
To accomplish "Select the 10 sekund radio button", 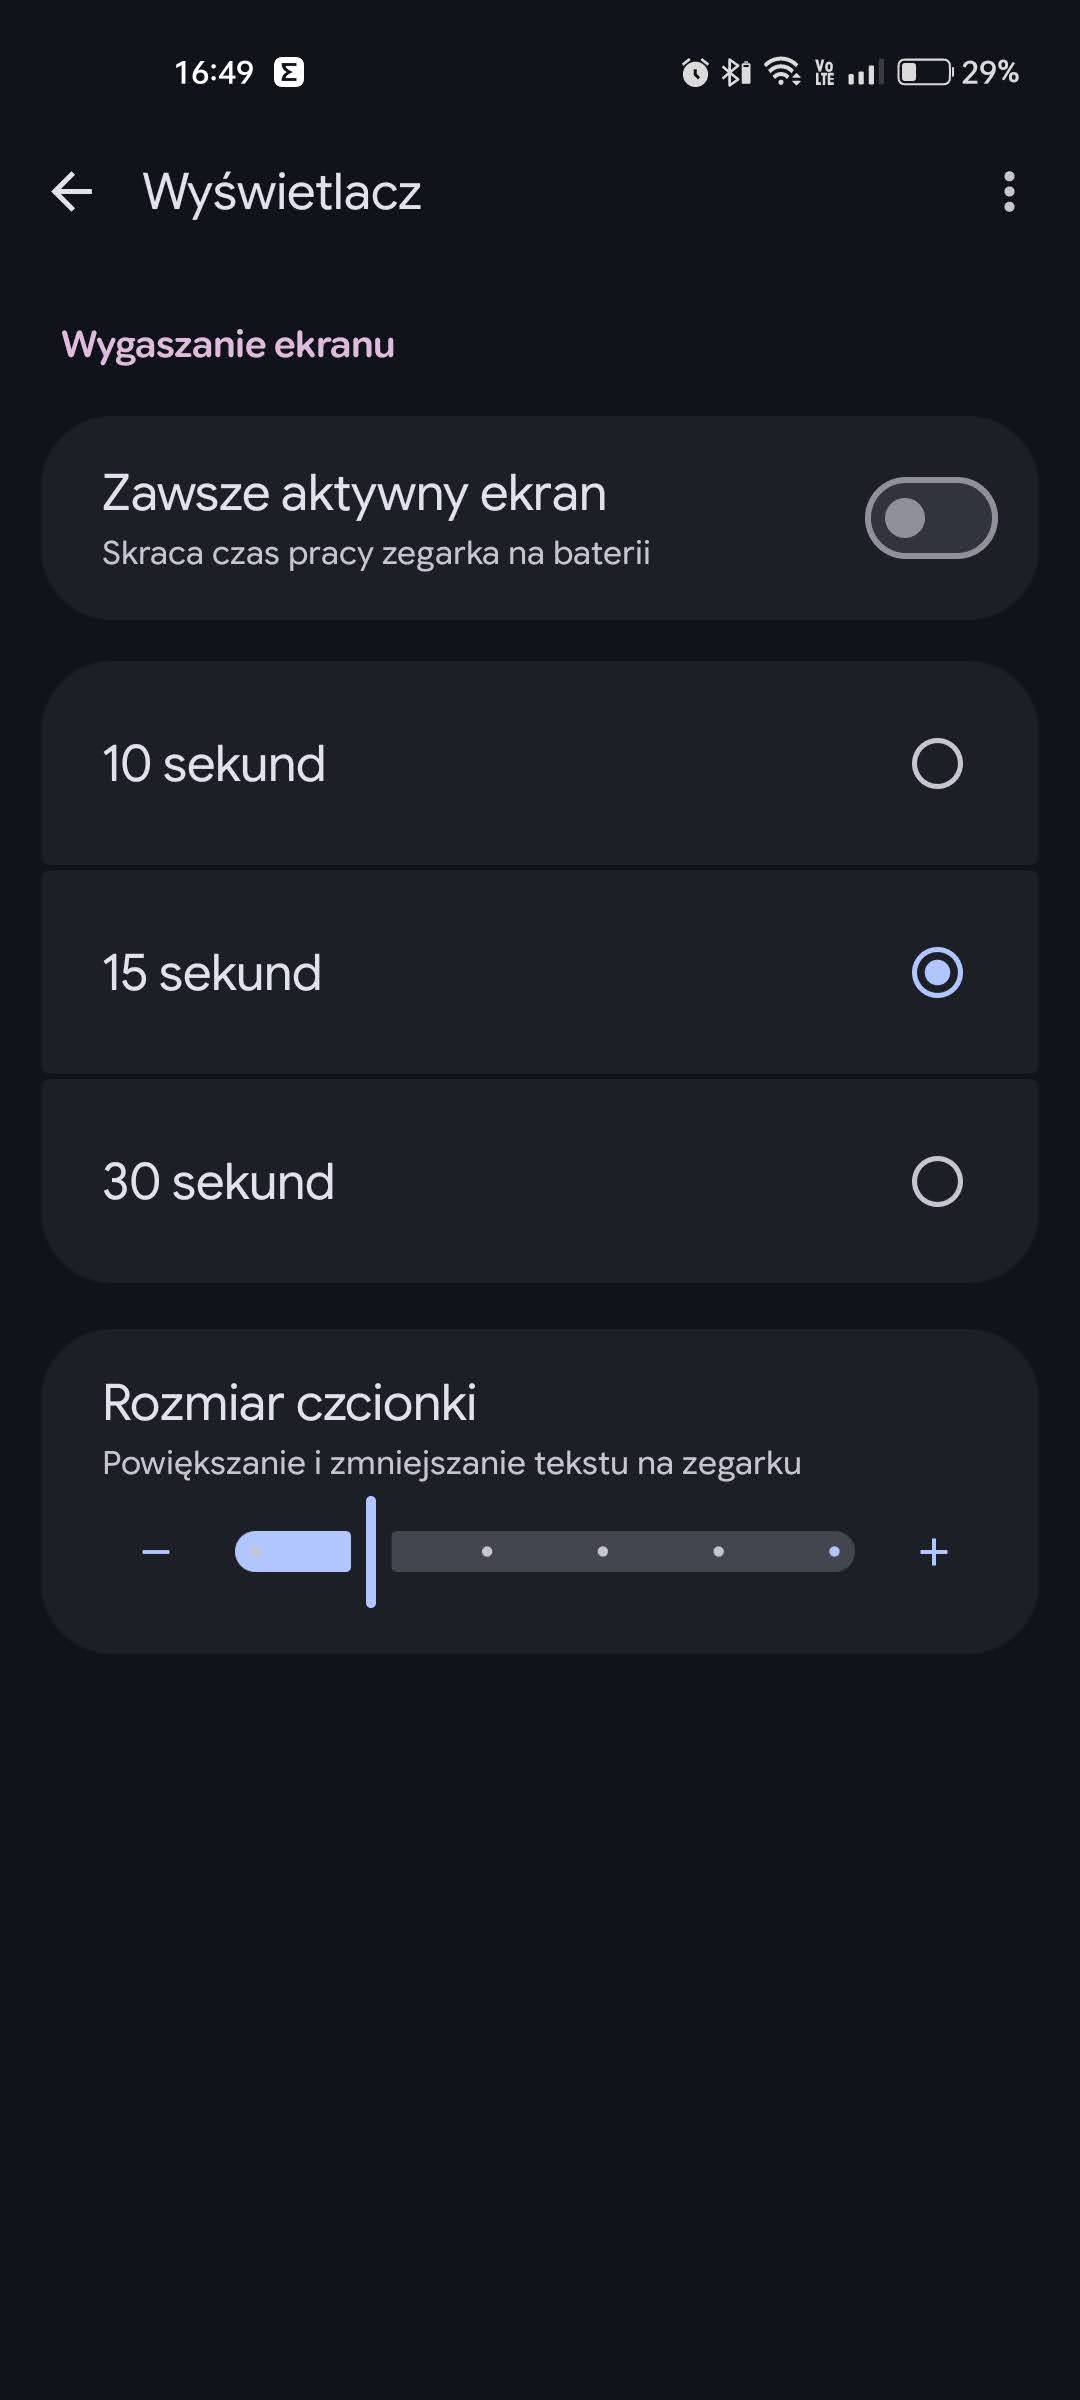I will (937, 764).
